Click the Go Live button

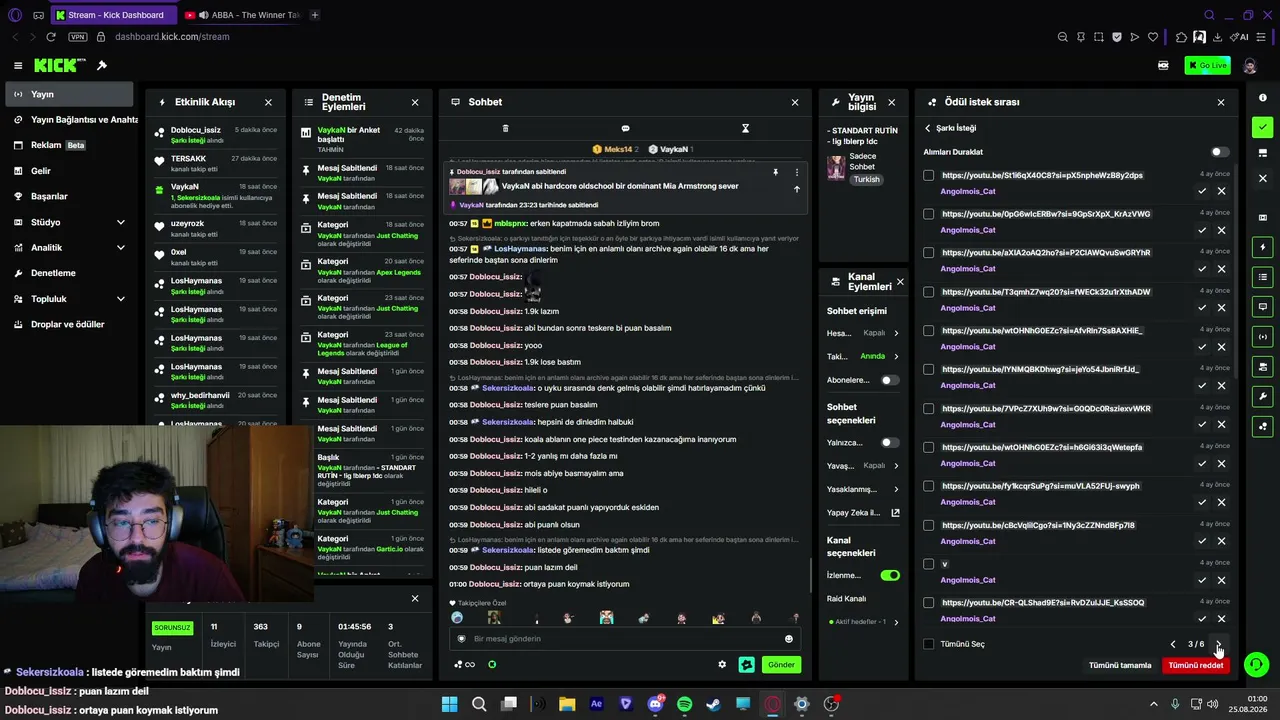1207,65
